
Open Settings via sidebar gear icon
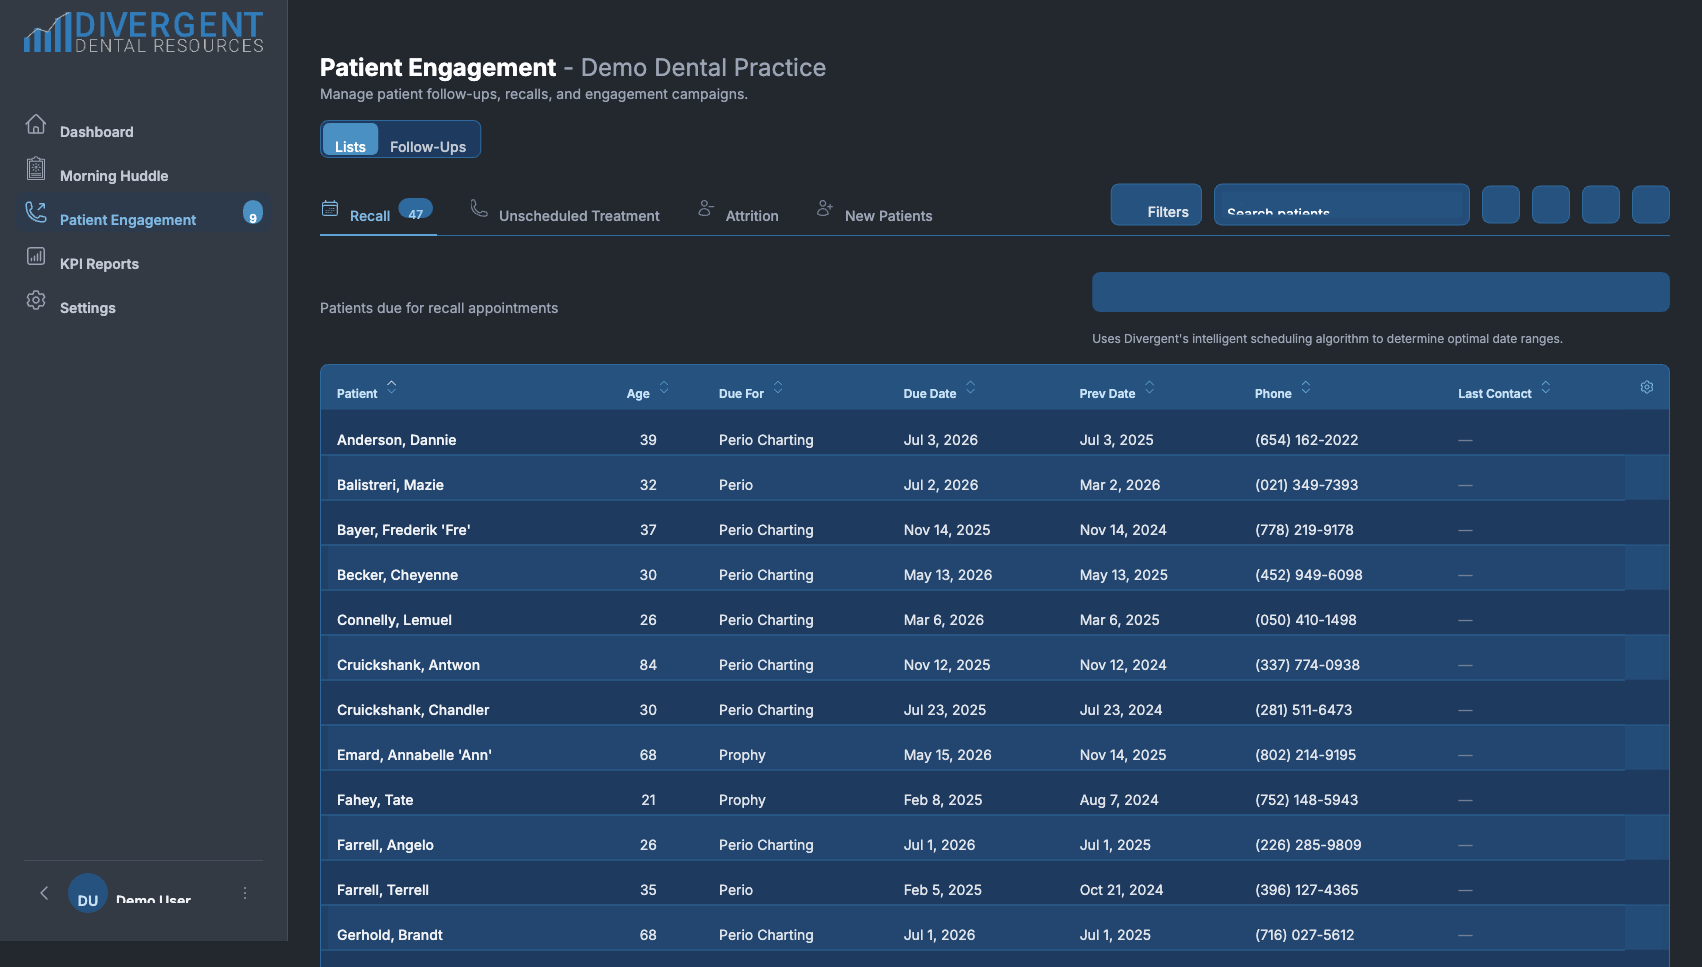click(x=36, y=300)
